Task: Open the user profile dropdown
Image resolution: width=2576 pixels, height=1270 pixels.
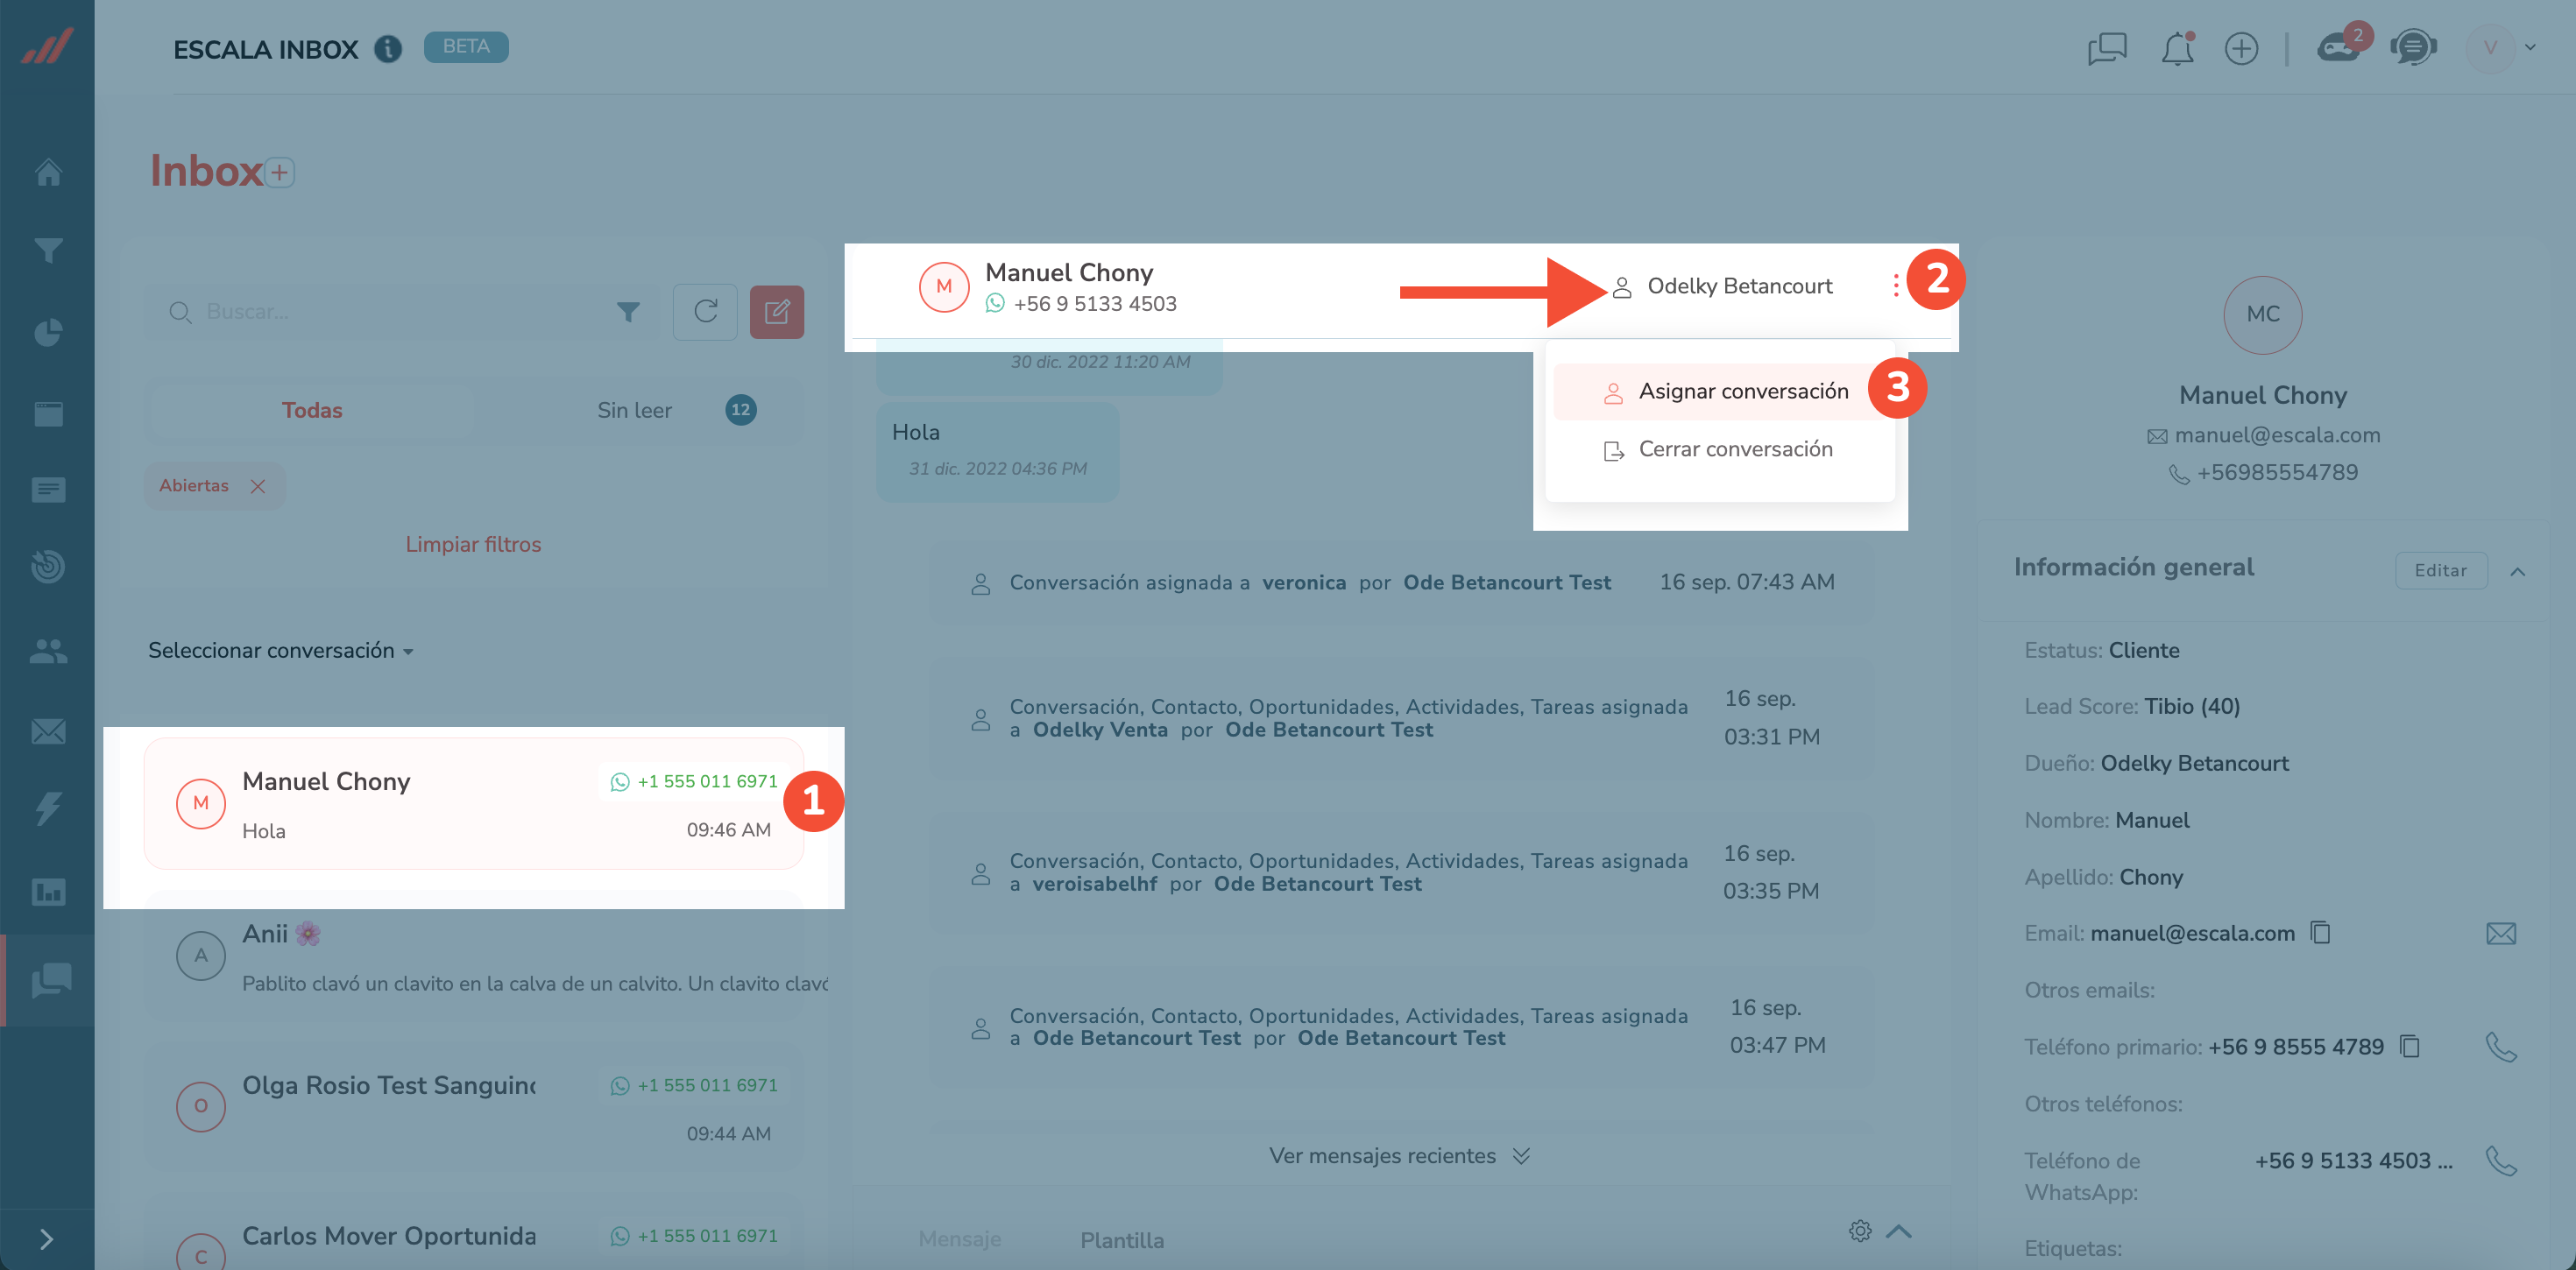Action: pos(2502,47)
